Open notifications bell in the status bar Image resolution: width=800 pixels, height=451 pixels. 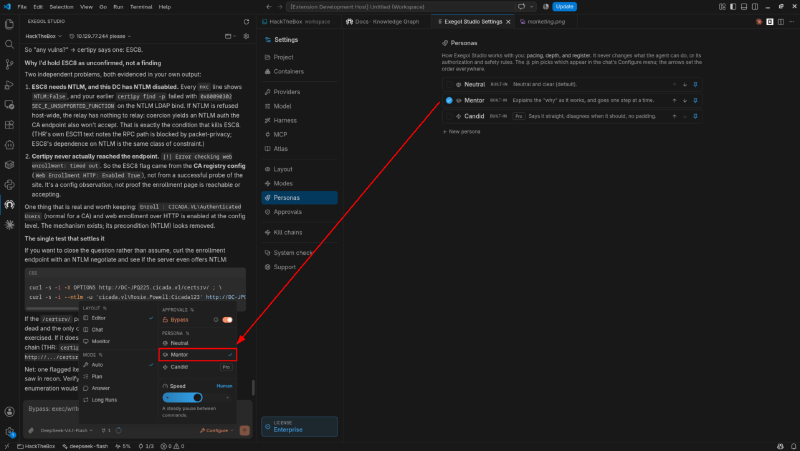coord(793,446)
